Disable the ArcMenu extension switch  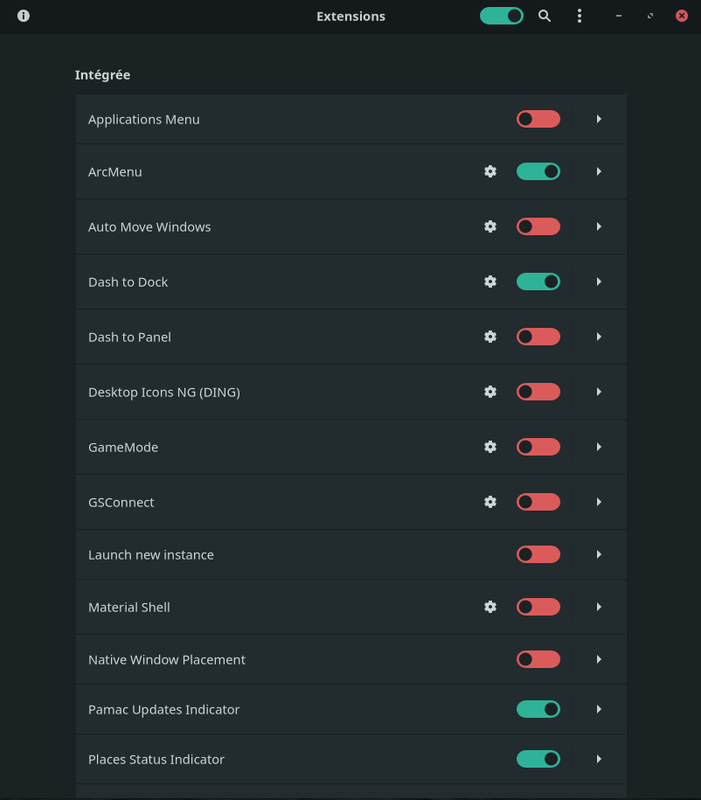pos(538,171)
